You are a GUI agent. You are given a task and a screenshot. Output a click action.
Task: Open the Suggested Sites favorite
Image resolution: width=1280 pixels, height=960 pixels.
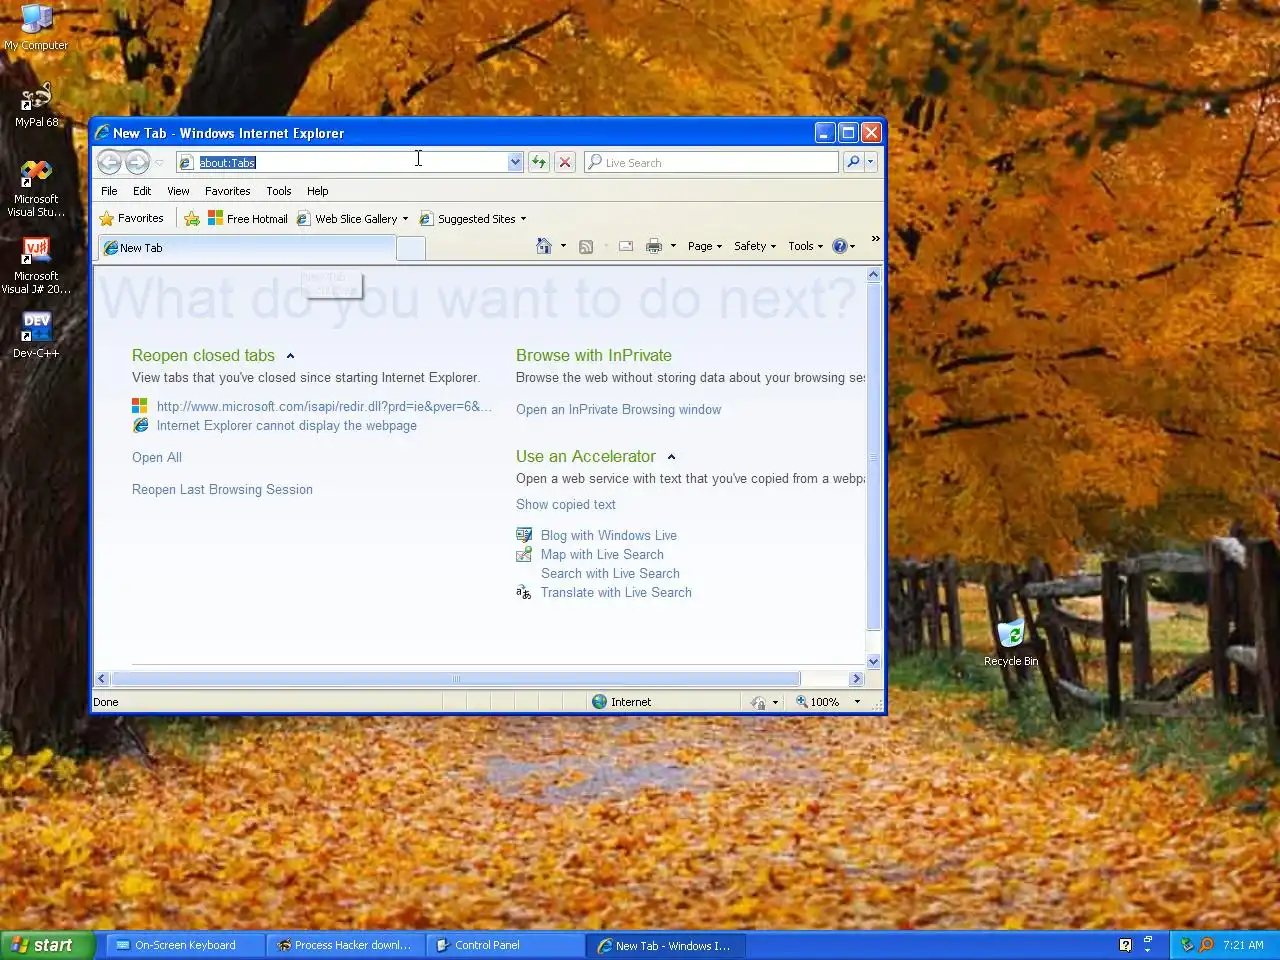tap(468, 218)
